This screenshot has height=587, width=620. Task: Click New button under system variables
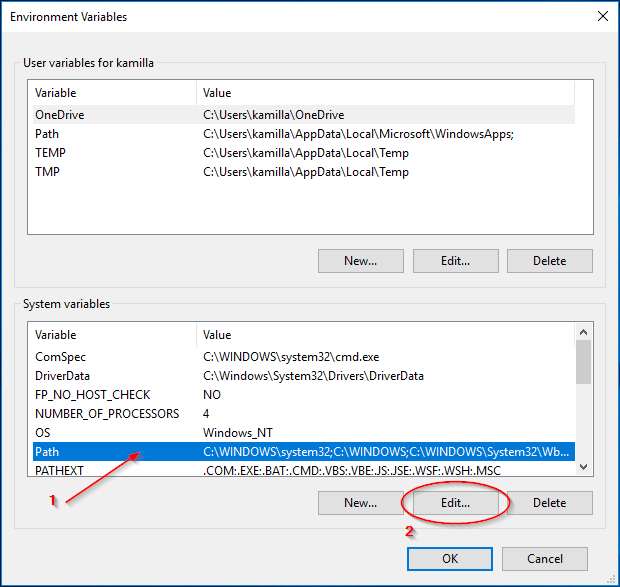tap(360, 503)
